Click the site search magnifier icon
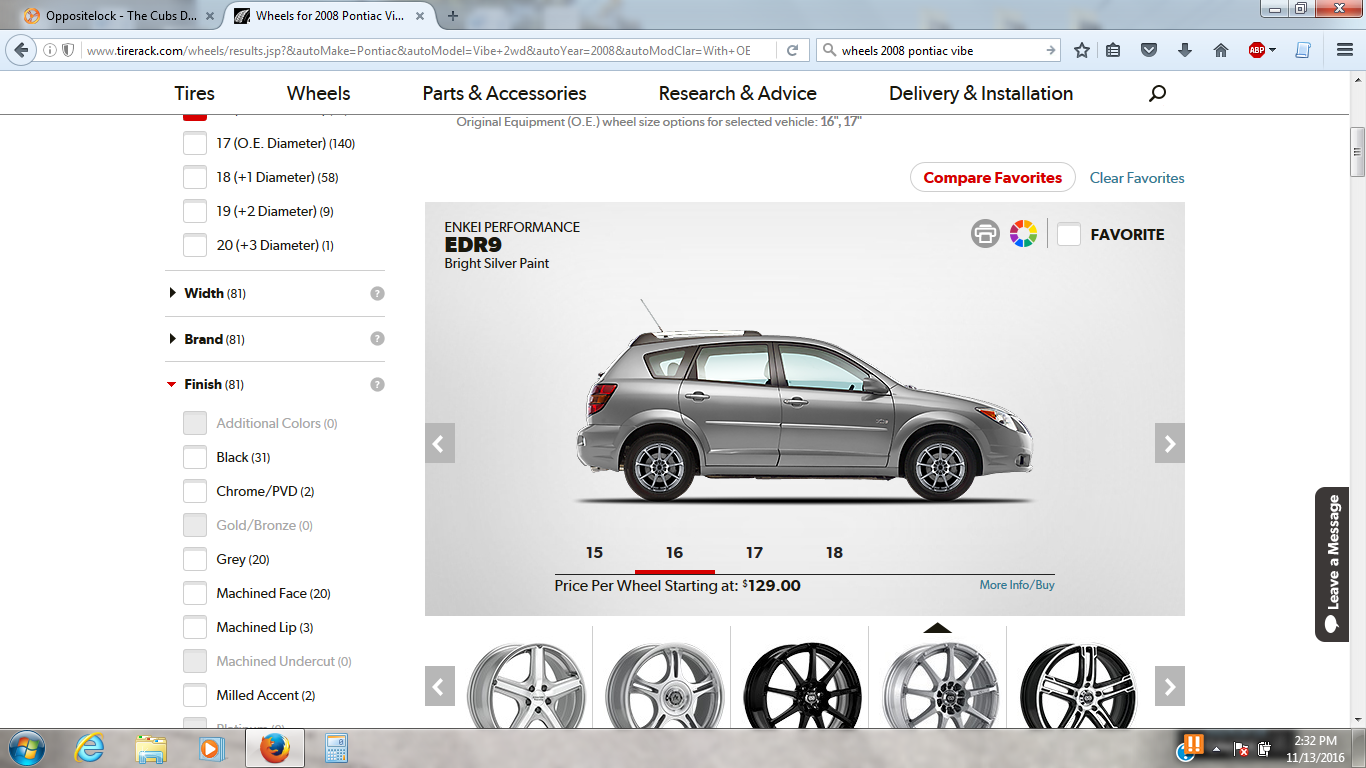Image resolution: width=1366 pixels, height=768 pixels. 1157,93
